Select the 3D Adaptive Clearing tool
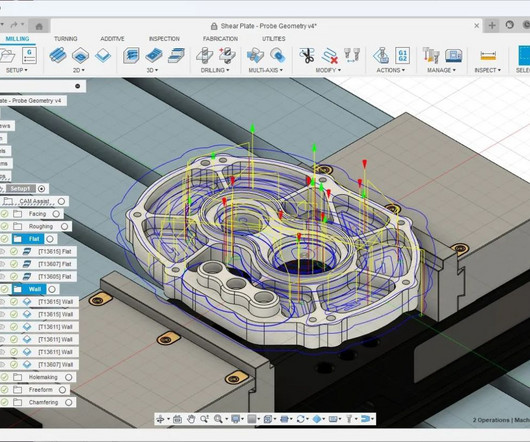This screenshot has height=442, width=530. [131, 55]
